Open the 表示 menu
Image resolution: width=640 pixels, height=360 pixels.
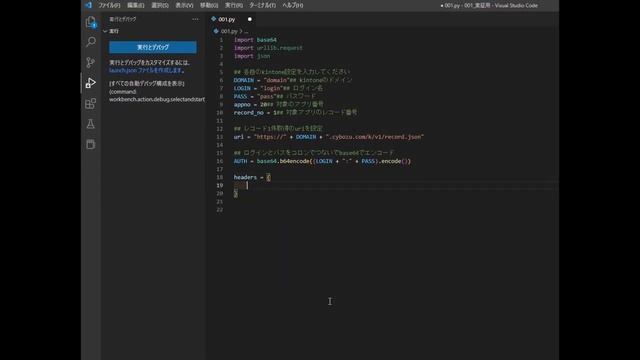pyautogui.click(x=184, y=5)
